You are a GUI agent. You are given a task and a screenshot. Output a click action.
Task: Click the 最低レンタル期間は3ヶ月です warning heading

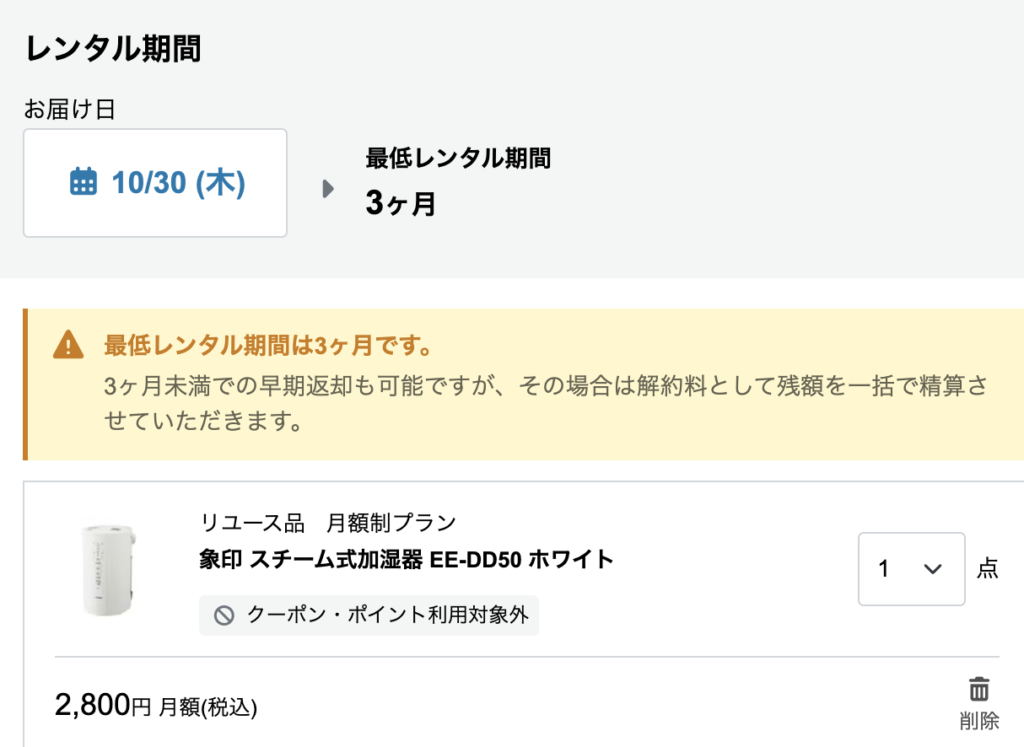coord(268,346)
